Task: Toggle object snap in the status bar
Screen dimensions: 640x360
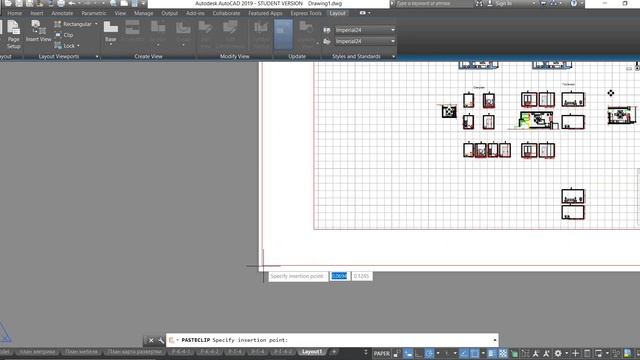Action: (475, 353)
